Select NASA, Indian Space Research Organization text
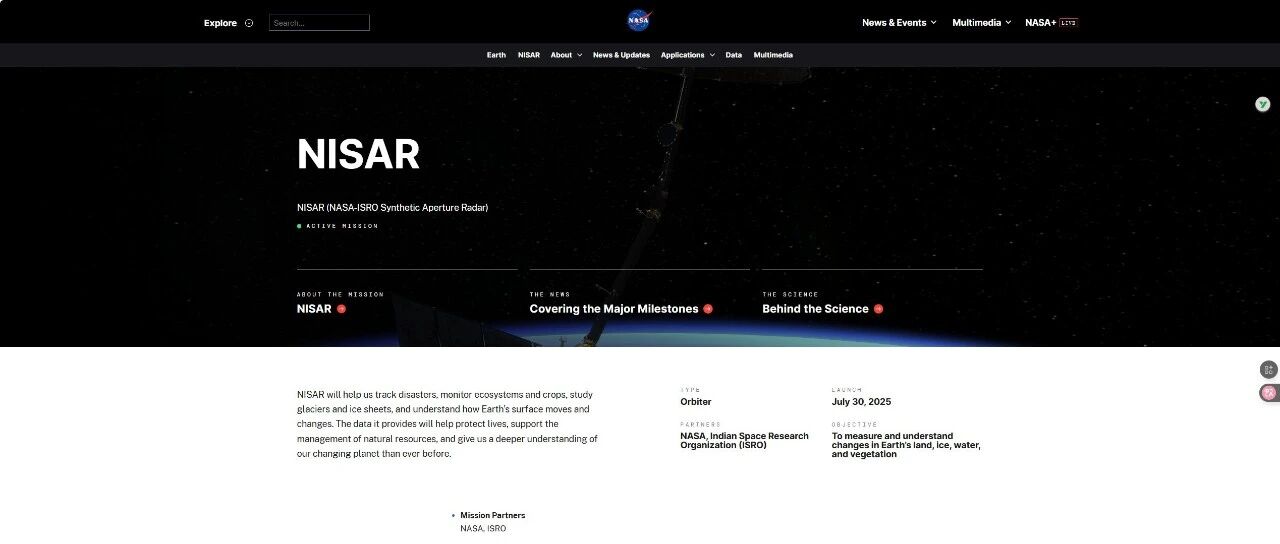Image resolution: width=1280 pixels, height=544 pixels. click(744, 440)
